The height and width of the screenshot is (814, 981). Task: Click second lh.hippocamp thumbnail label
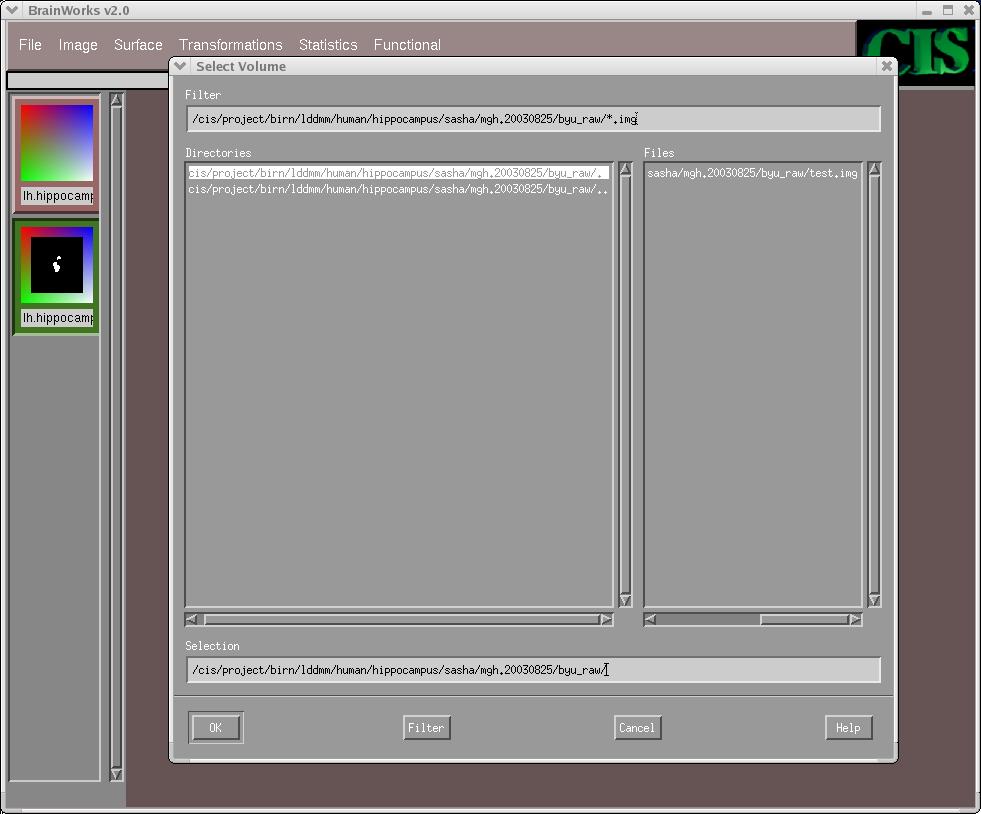[57, 318]
